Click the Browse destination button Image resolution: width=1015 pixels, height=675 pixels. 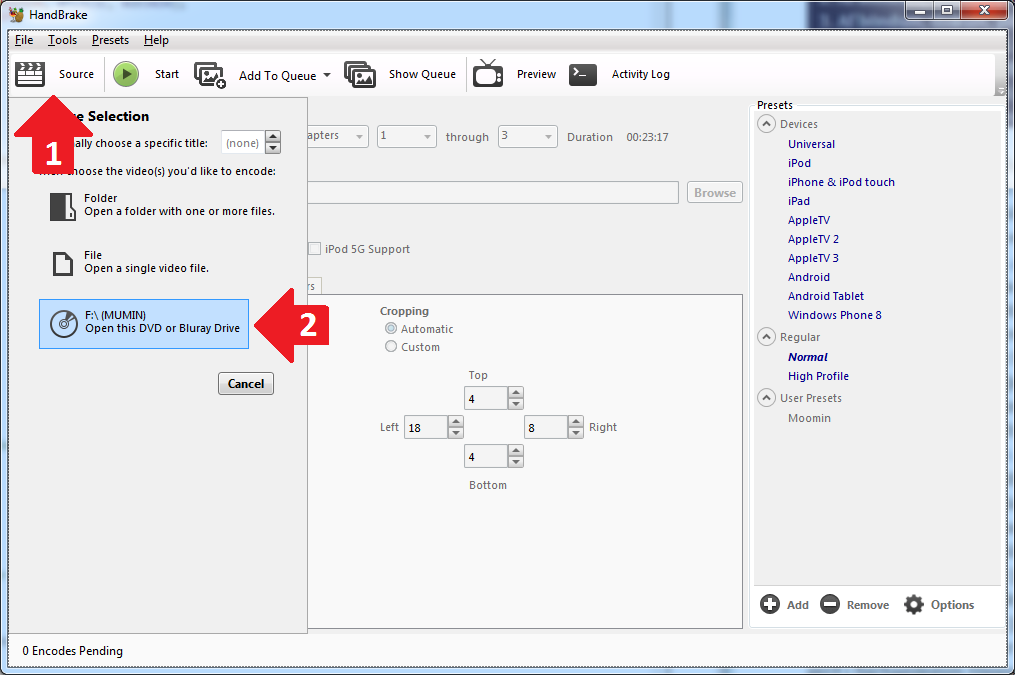[715, 192]
